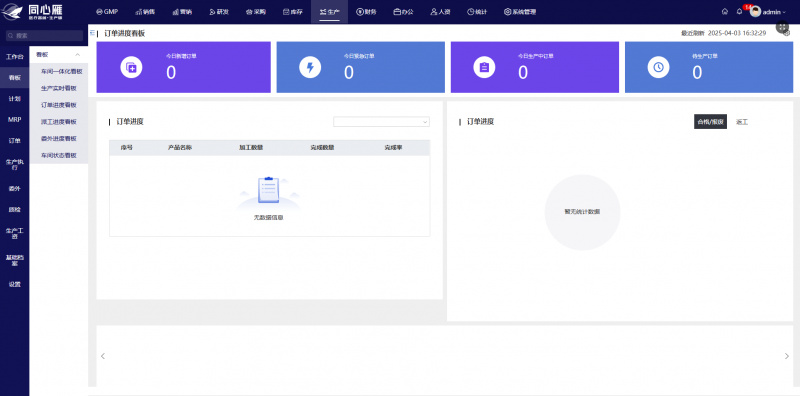Open the GMP top menu

click(107, 12)
